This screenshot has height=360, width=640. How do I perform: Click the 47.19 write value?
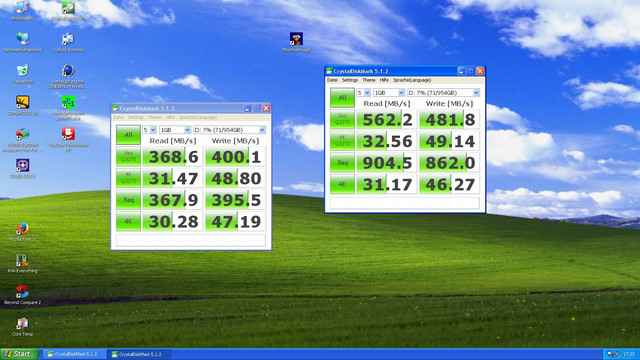click(x=236, y=221)
